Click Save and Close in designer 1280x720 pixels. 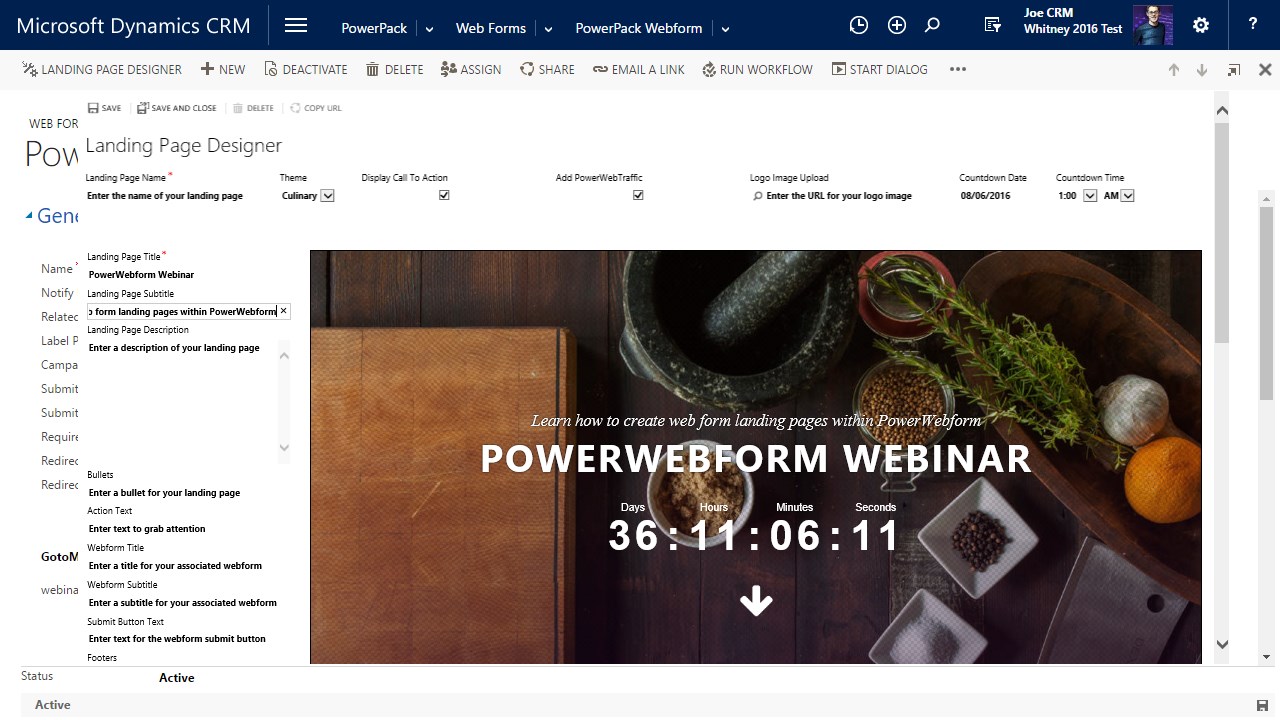[177, 108]
